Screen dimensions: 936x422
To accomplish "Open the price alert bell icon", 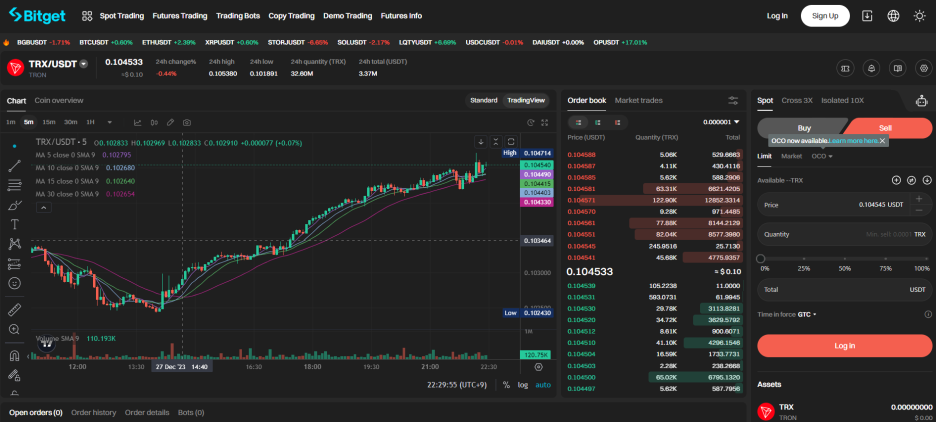I will (x=872, y=68).
